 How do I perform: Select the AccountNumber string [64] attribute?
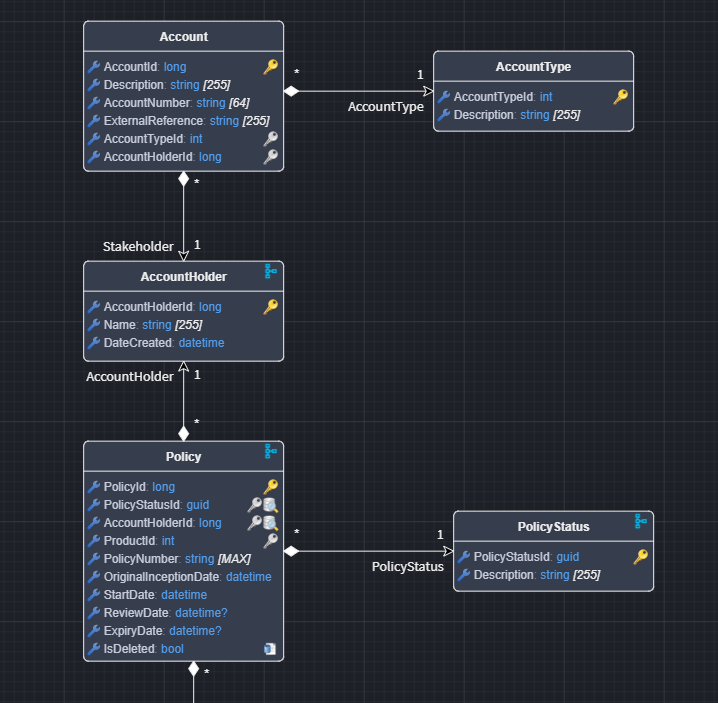176,103
